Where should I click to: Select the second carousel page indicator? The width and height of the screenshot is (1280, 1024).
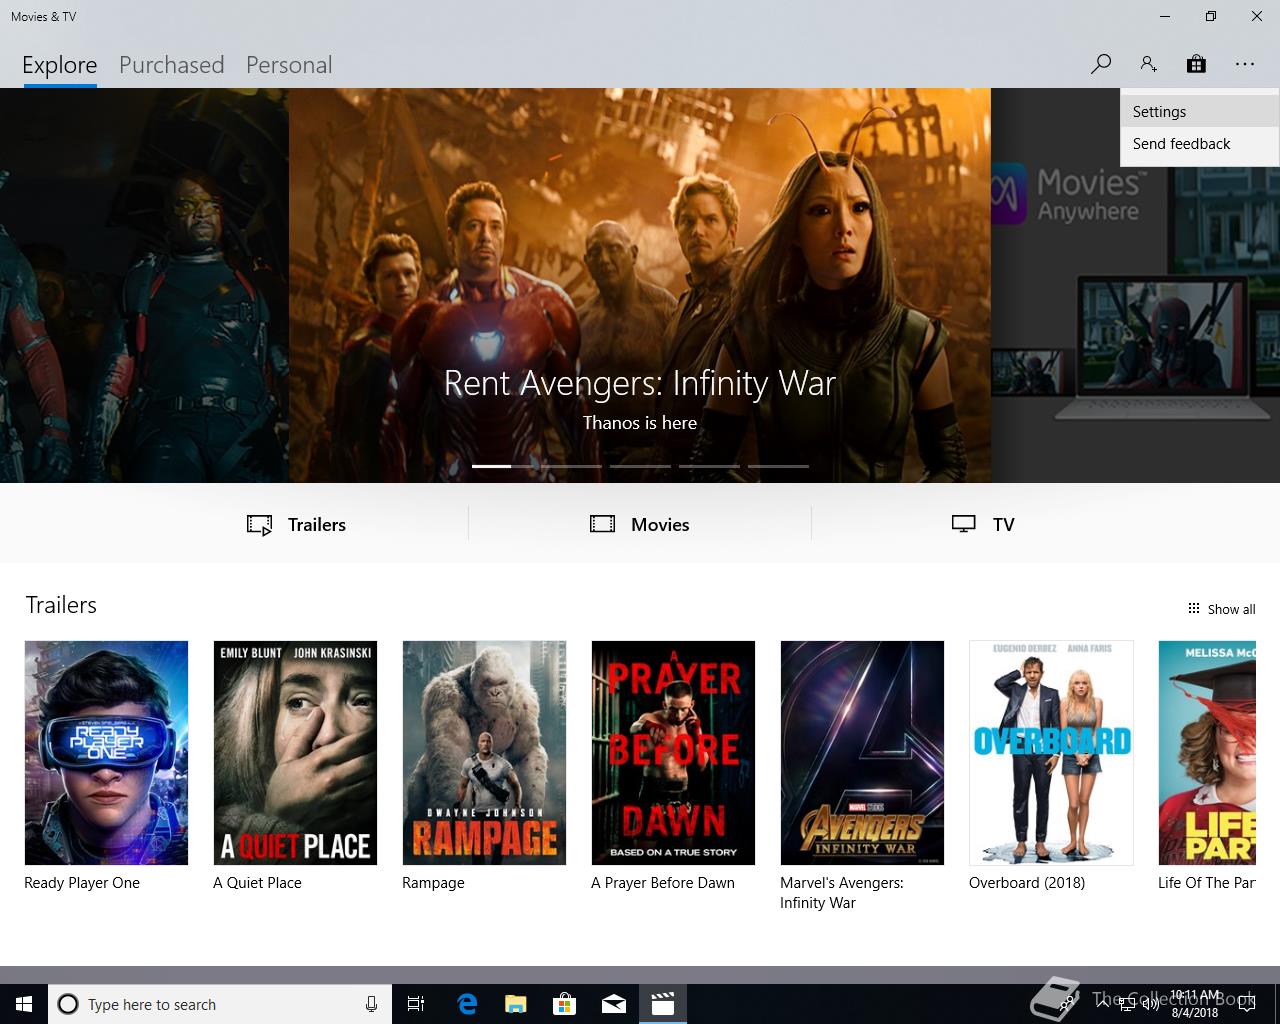(x=572, y=466)
